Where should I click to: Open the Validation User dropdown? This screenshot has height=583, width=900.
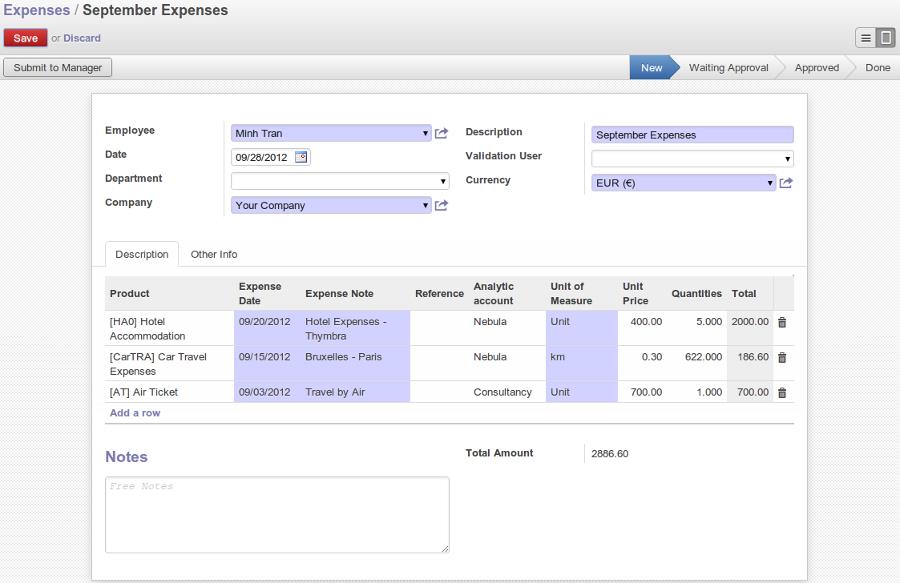(692, 159)
